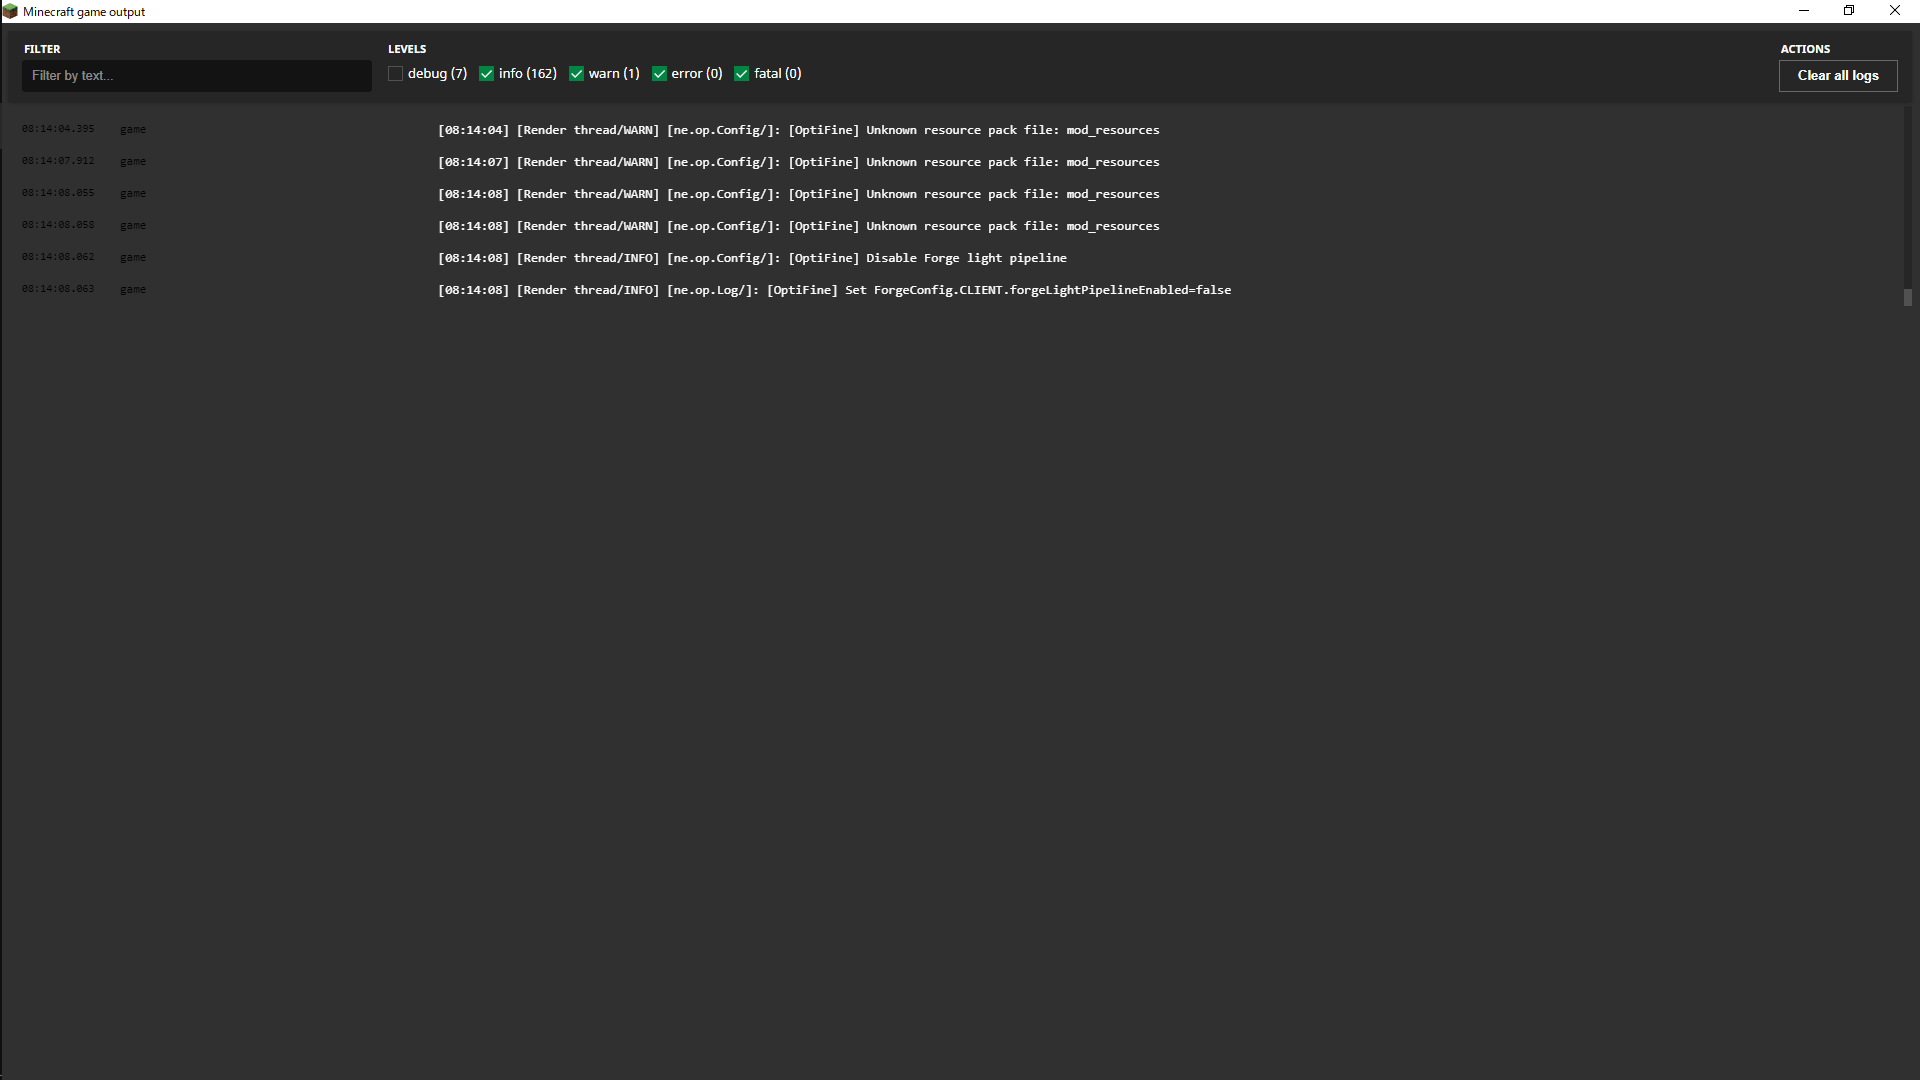Click the Disable Forge light pipeline log entry
This screenshot has height=1080, width=1920.
752,258
